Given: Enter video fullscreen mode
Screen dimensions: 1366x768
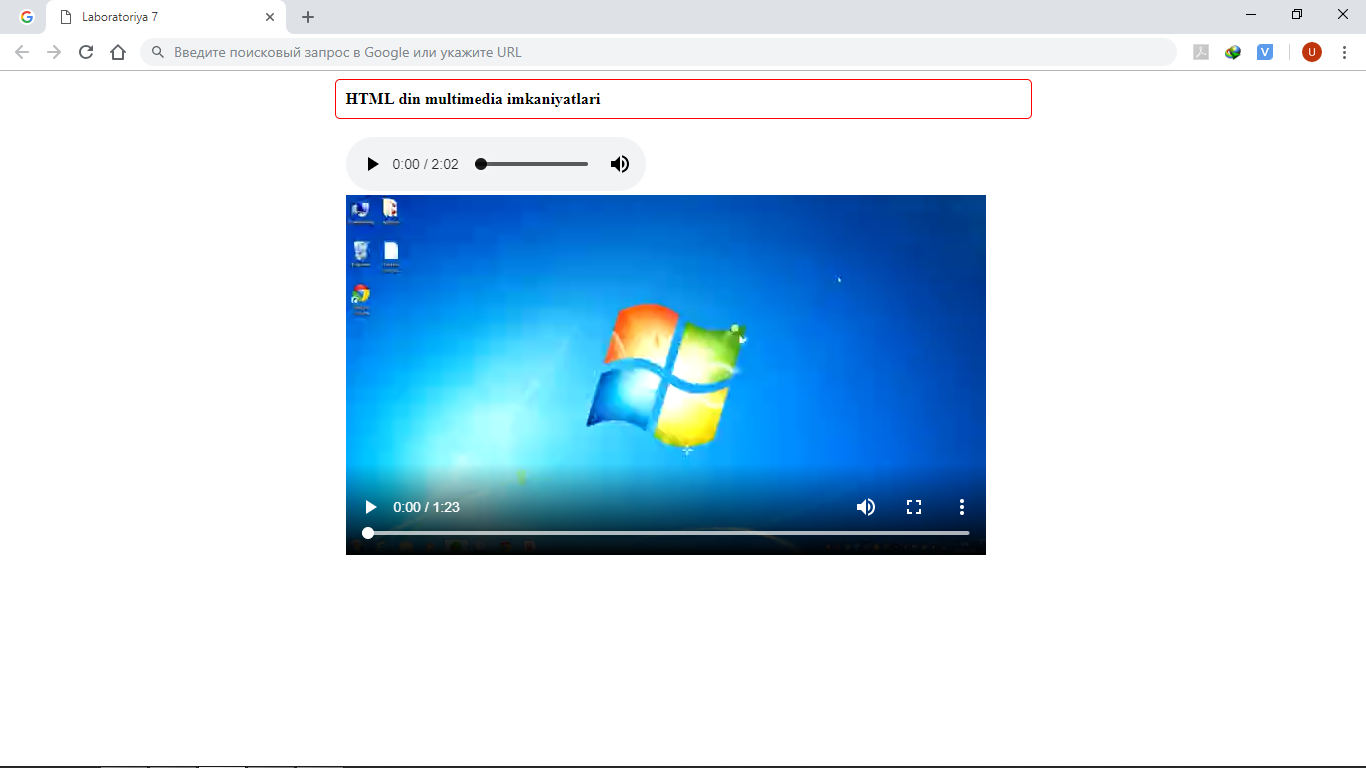Looking at the screenshot, I should point(914,507).
